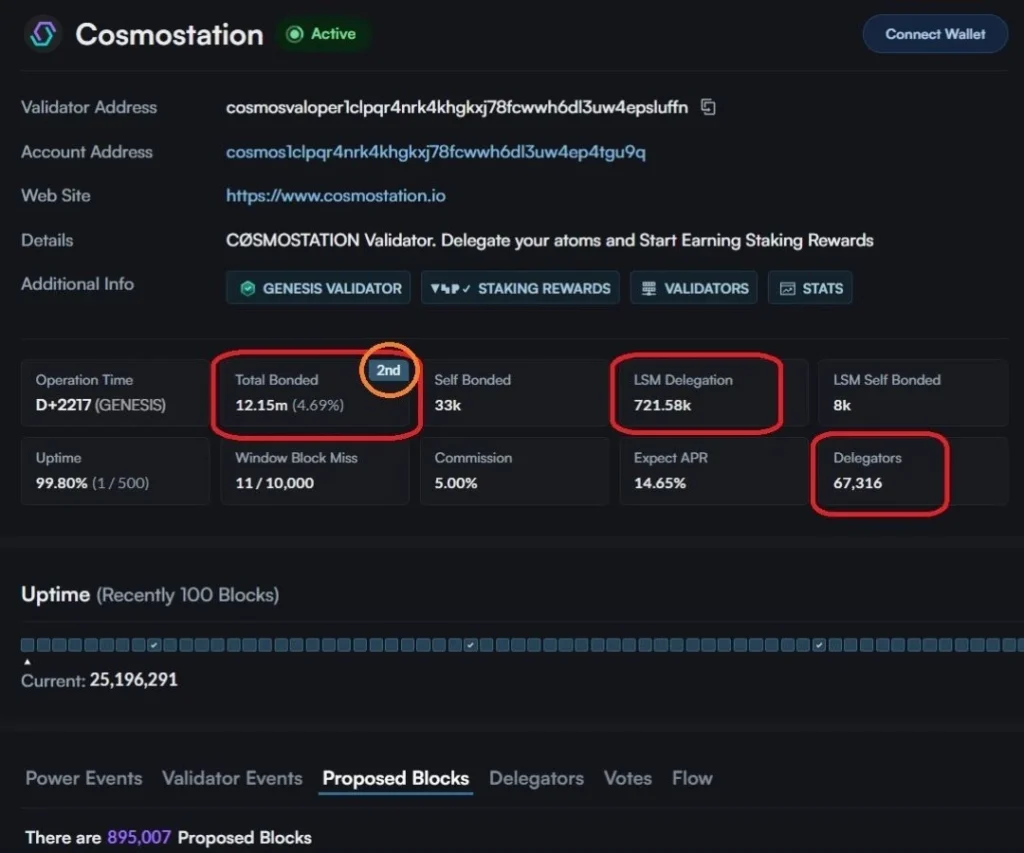Visit the cosmostation.io website link

336,196
